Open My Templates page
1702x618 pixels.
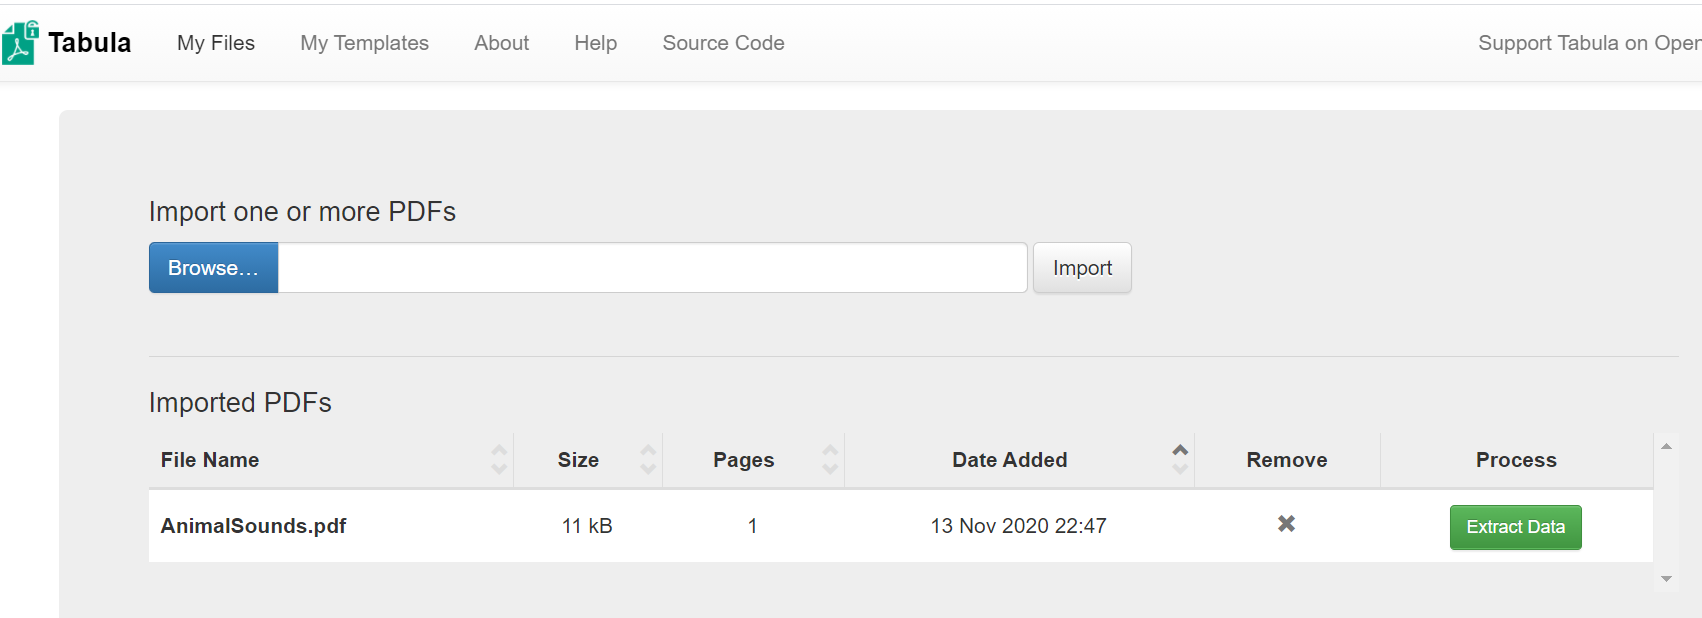[x=364, y=43]
